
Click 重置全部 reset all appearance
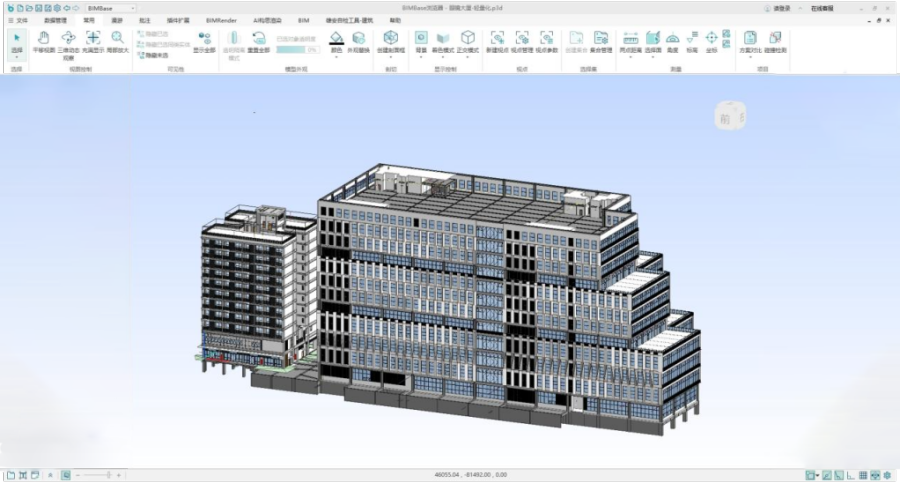point(258,41)
